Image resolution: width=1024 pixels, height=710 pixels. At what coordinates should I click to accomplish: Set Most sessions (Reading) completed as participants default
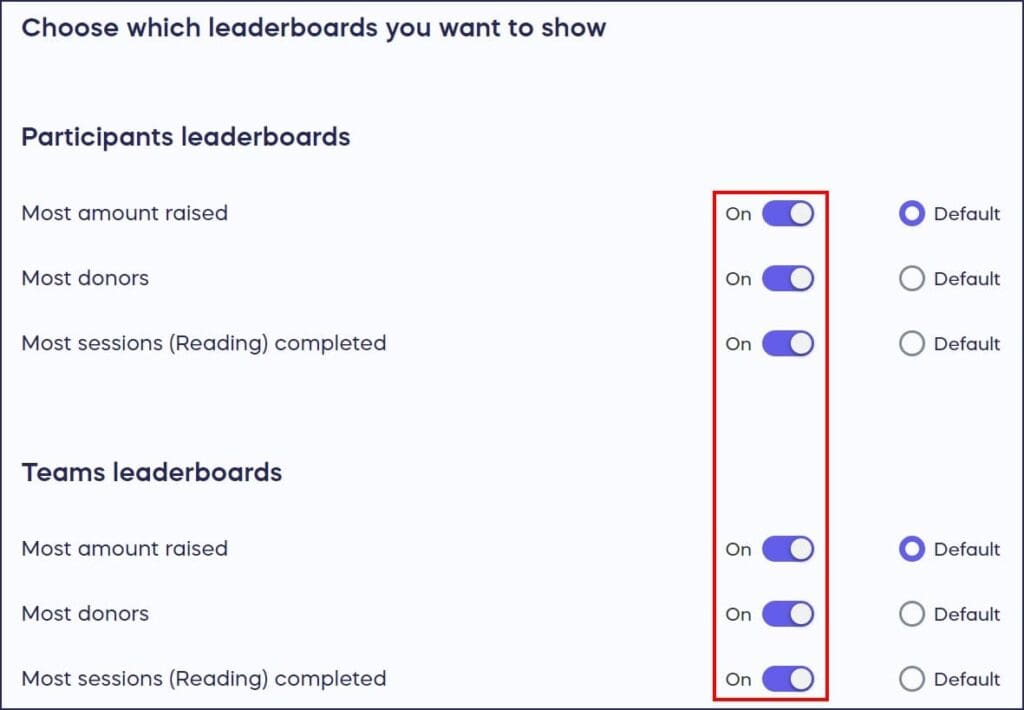[x=912, y=343]
